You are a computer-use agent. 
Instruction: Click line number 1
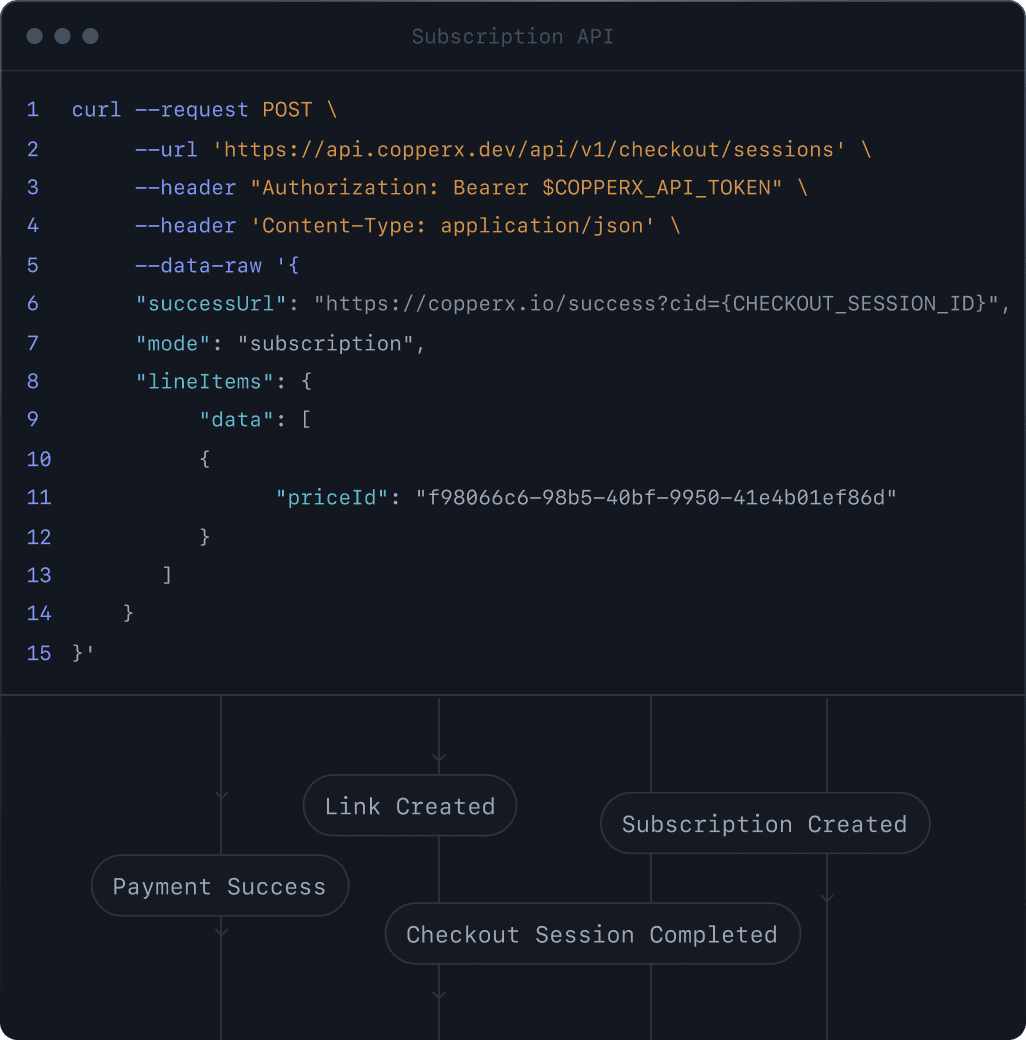click(x=32, y=109)
